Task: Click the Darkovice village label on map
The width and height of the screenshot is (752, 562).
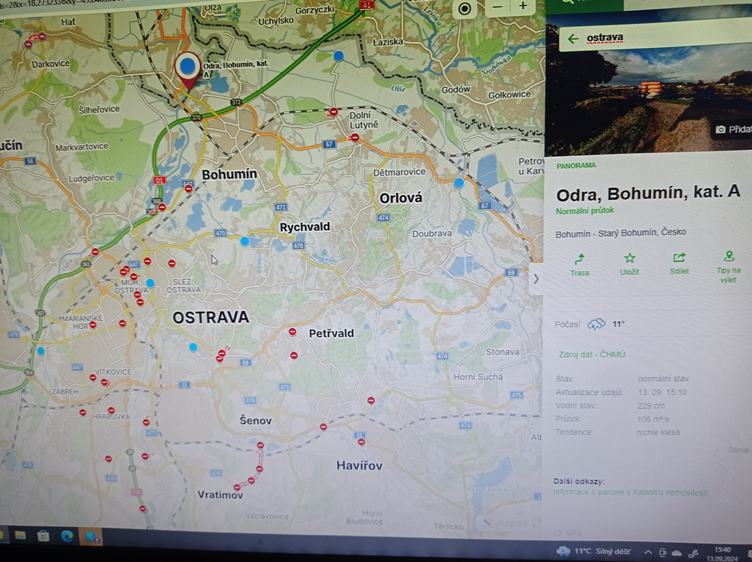Action: [50, 64]
